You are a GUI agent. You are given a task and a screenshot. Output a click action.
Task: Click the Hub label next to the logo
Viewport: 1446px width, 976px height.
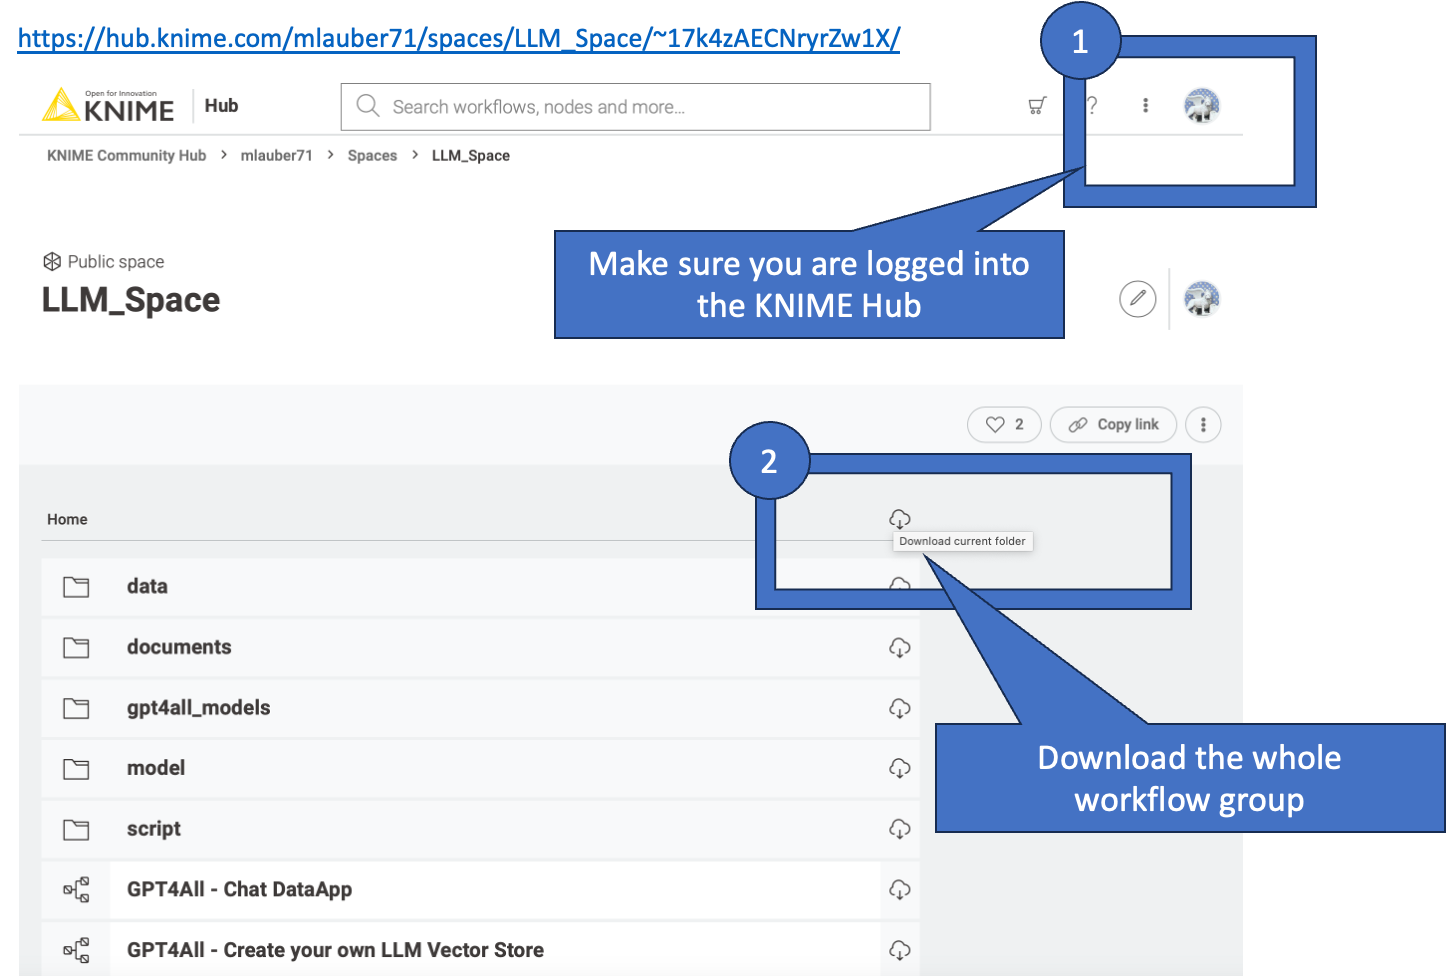tap(221, 105)
